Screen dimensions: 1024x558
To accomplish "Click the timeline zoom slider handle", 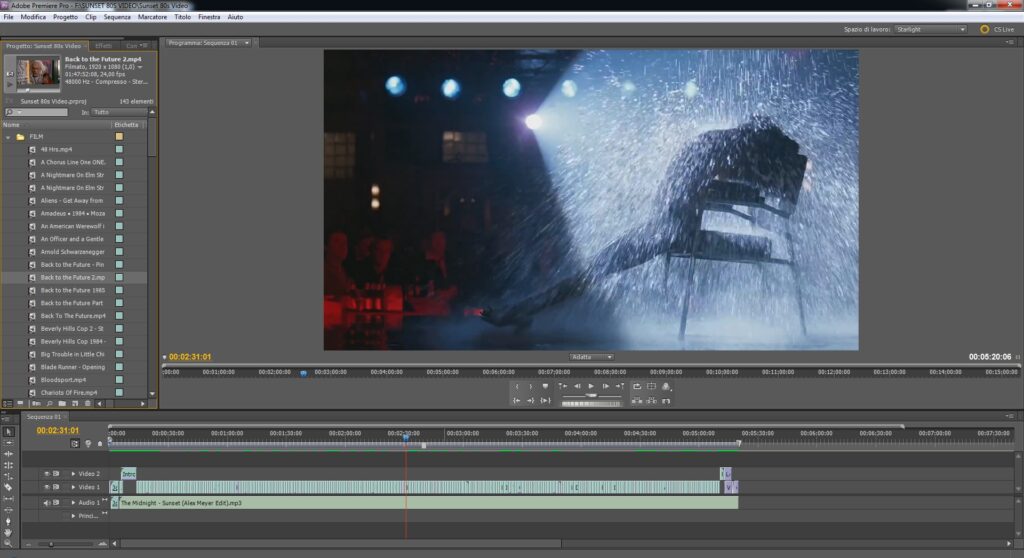I will pyautogui.click(x=51, y=544).
